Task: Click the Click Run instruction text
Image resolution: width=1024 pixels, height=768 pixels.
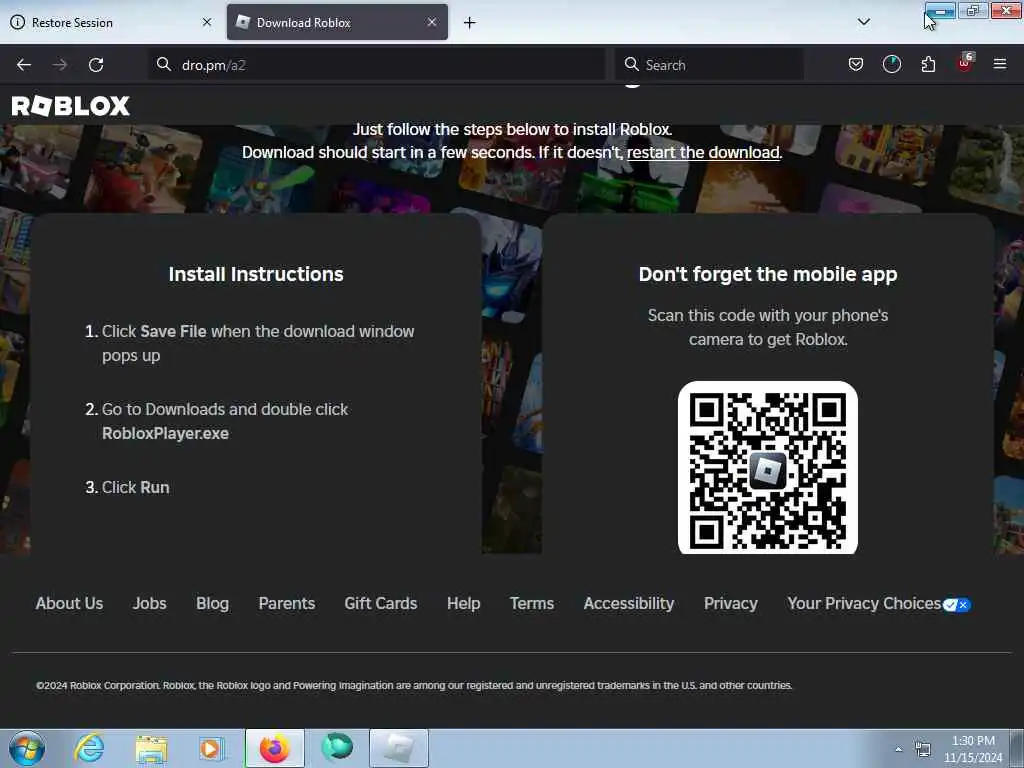Action: coord(135,487)
